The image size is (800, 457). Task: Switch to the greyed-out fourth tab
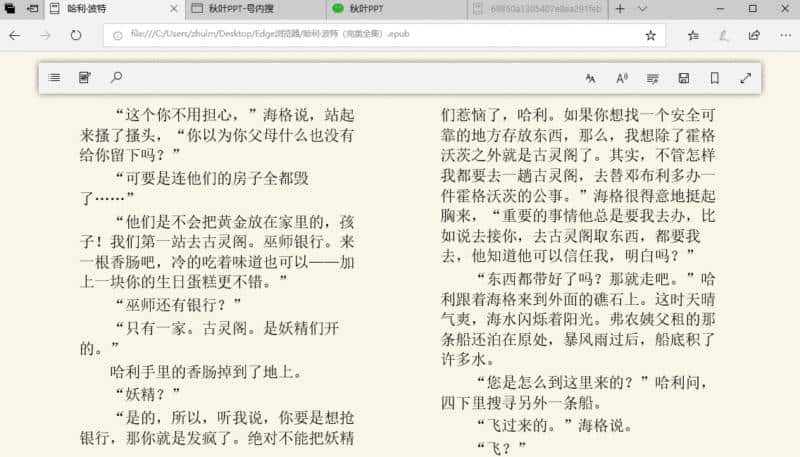click(x=537, y=9)
